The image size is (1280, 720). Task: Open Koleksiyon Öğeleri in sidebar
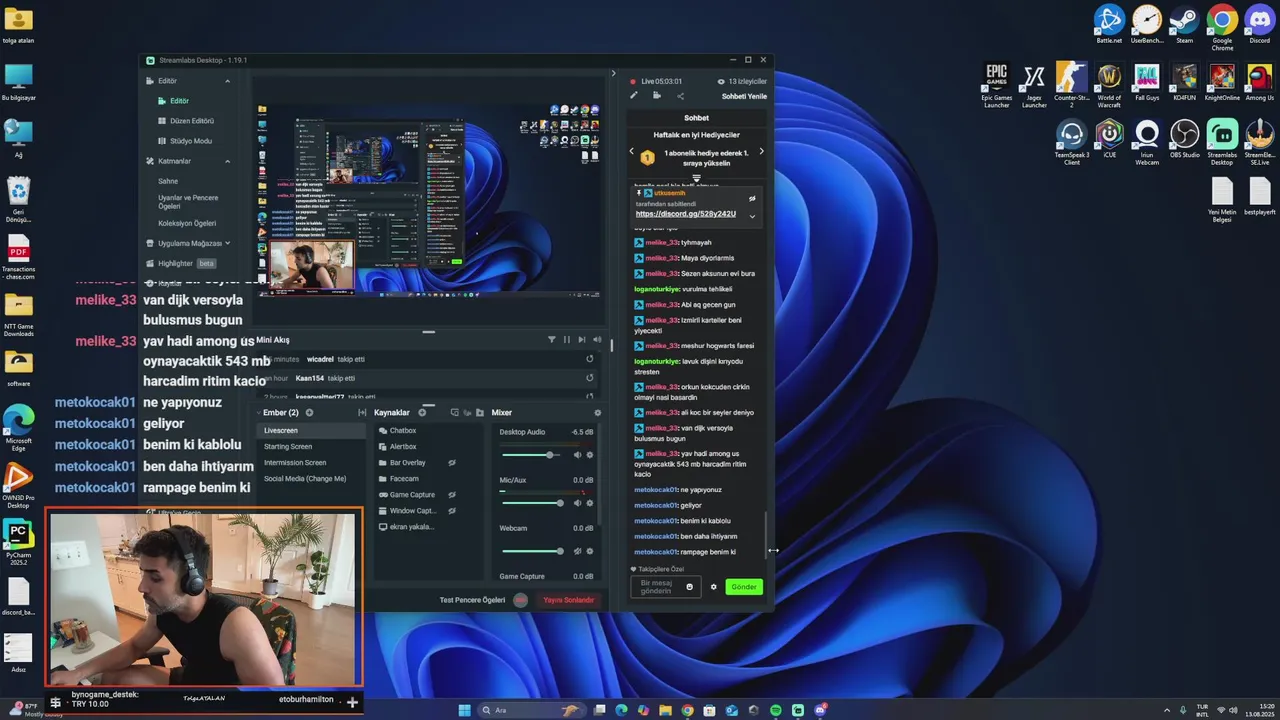187,223
